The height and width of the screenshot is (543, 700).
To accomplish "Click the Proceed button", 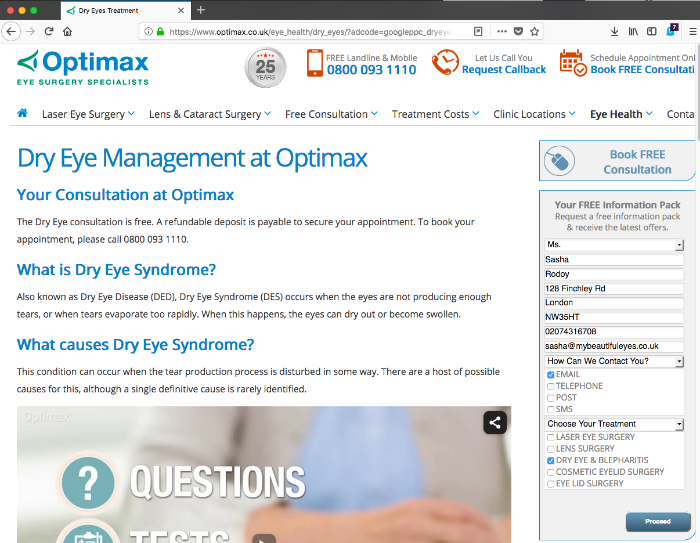I will click(658, 522).
